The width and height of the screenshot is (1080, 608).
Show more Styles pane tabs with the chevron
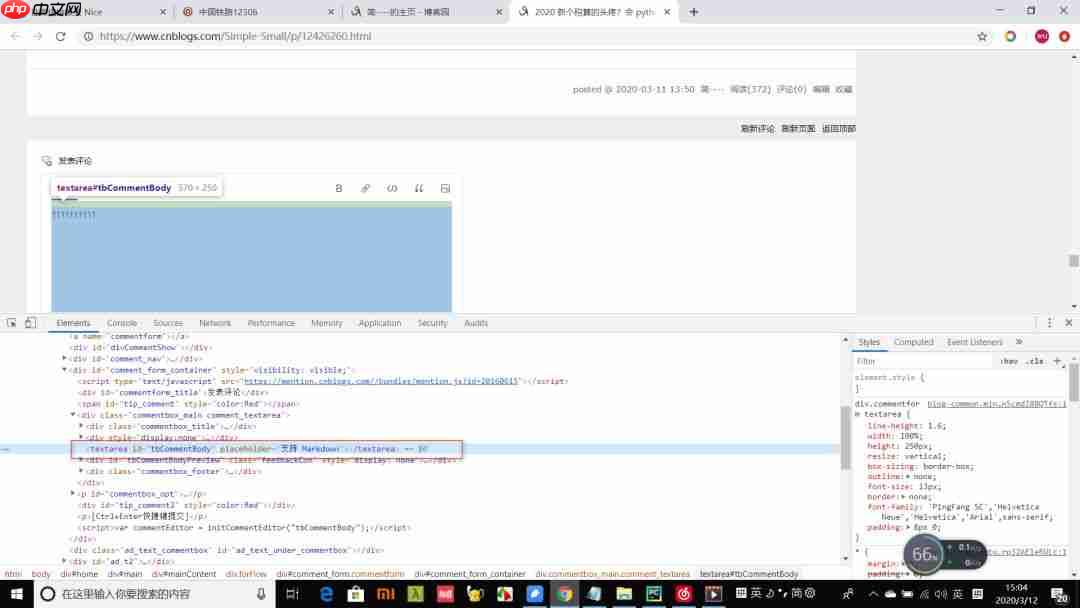[1019, 342]
